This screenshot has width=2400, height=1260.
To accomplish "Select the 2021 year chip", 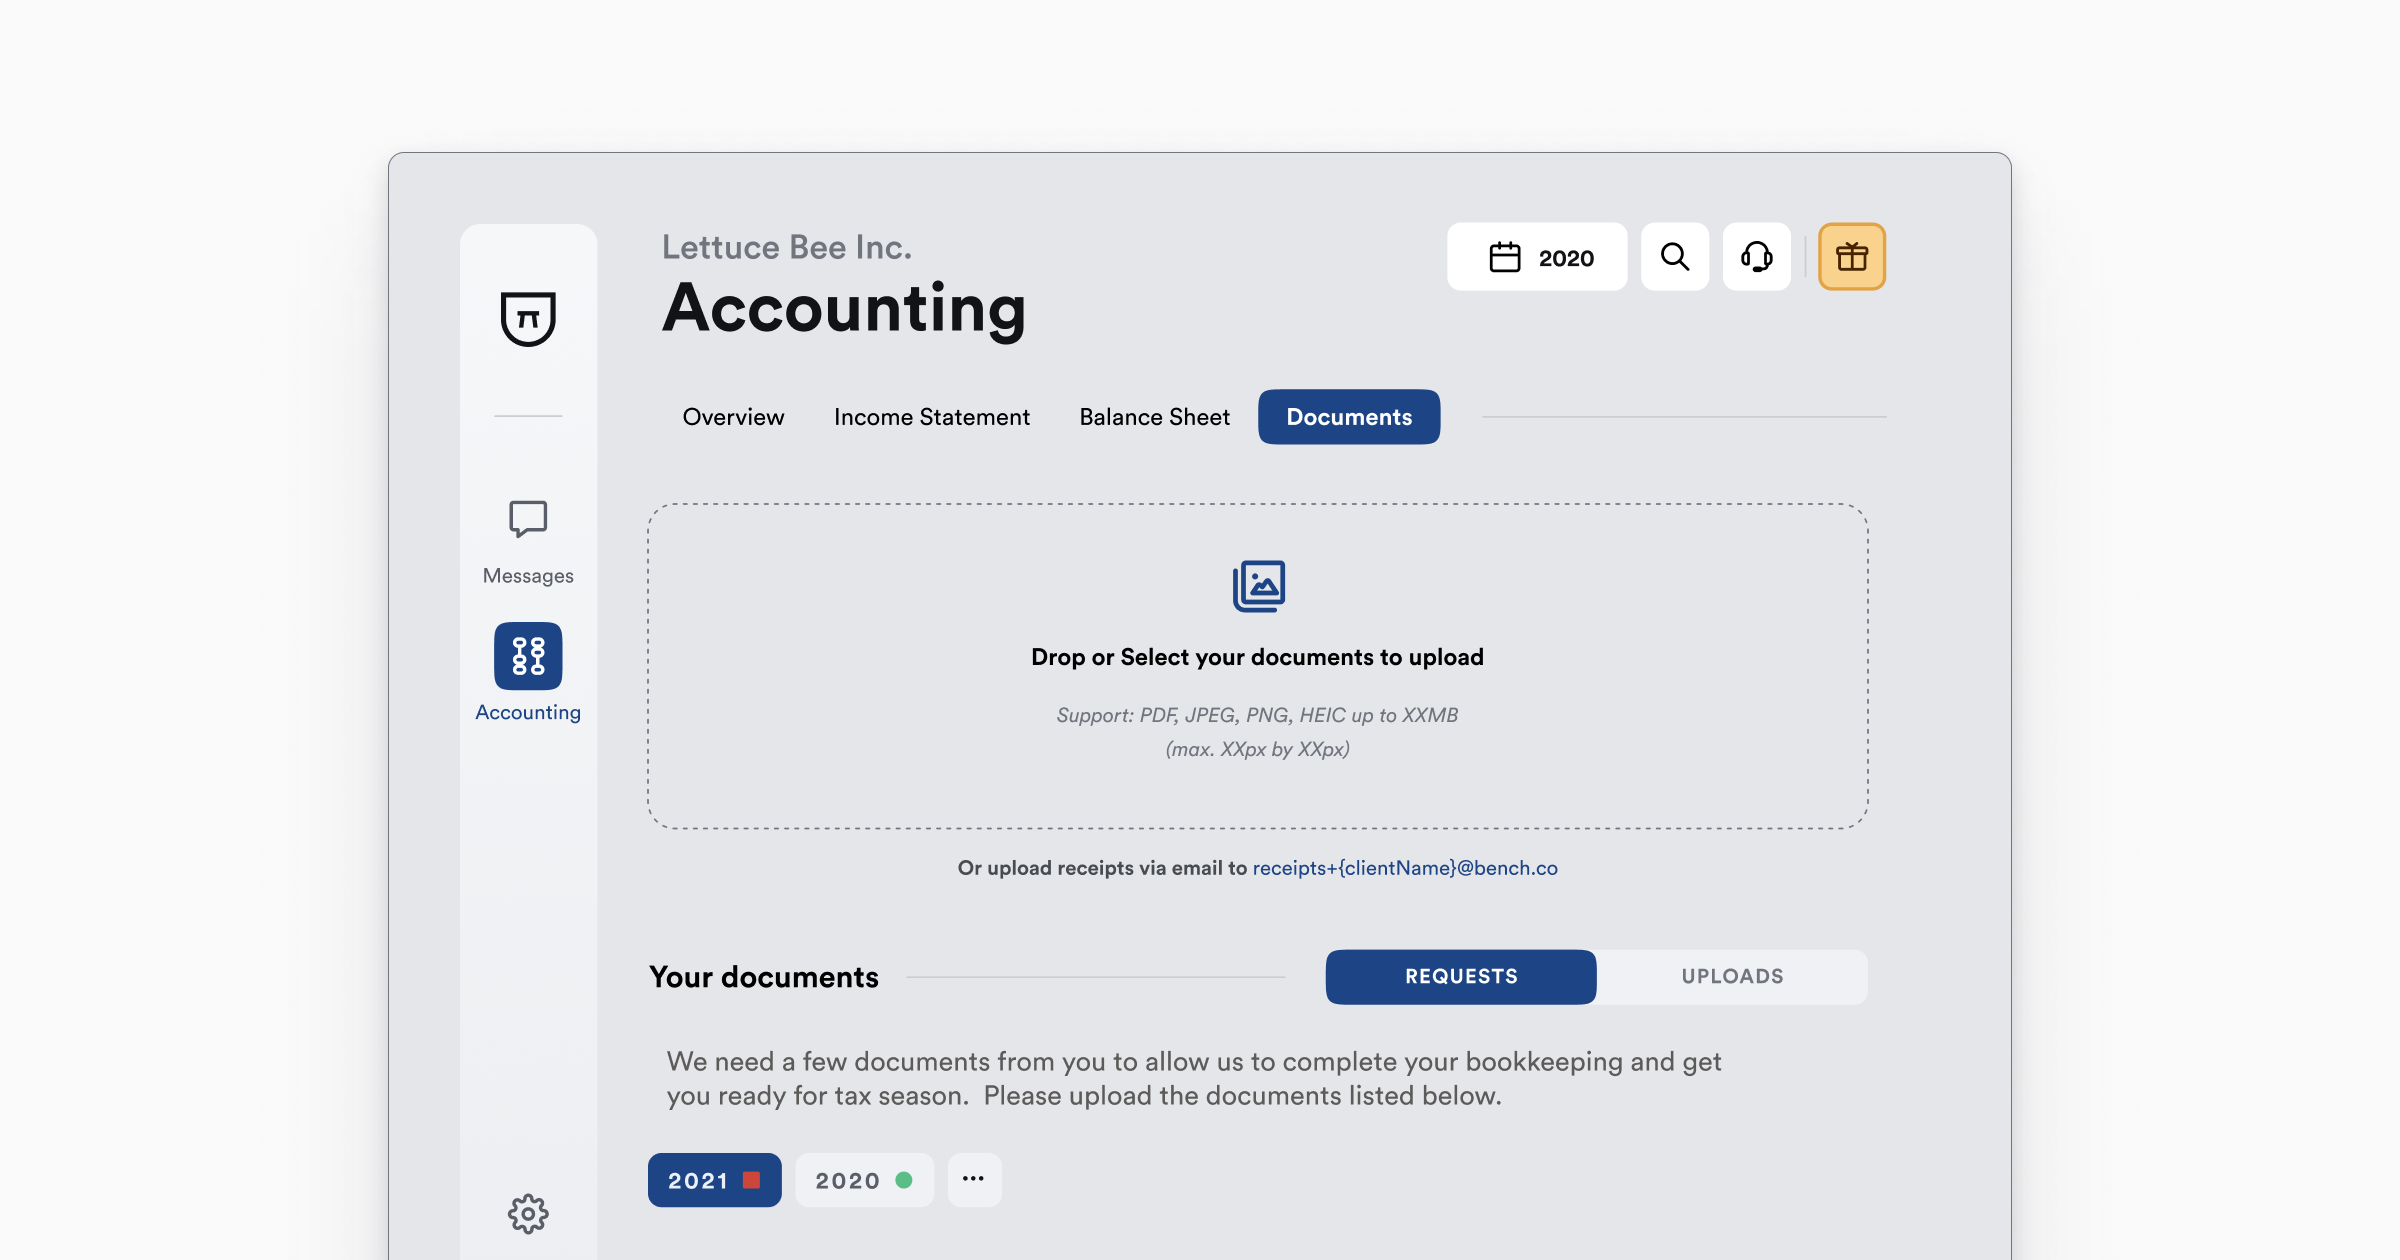I will (714, 1180).
